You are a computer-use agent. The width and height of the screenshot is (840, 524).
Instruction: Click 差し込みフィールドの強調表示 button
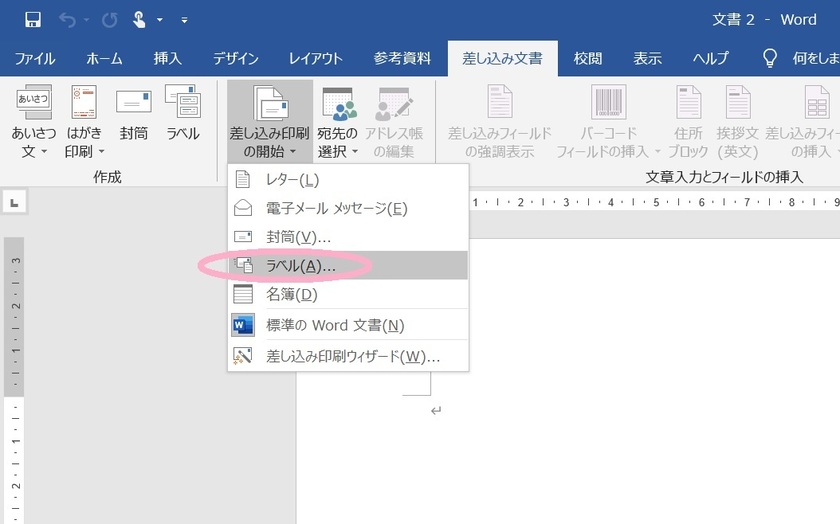(x=499, y=122)
